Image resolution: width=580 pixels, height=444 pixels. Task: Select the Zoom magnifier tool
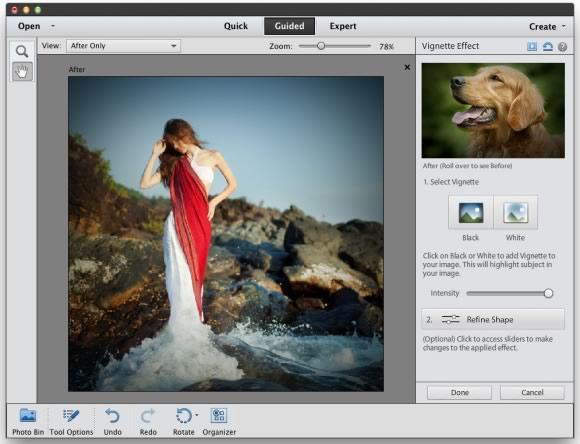[x=22, y=51]
